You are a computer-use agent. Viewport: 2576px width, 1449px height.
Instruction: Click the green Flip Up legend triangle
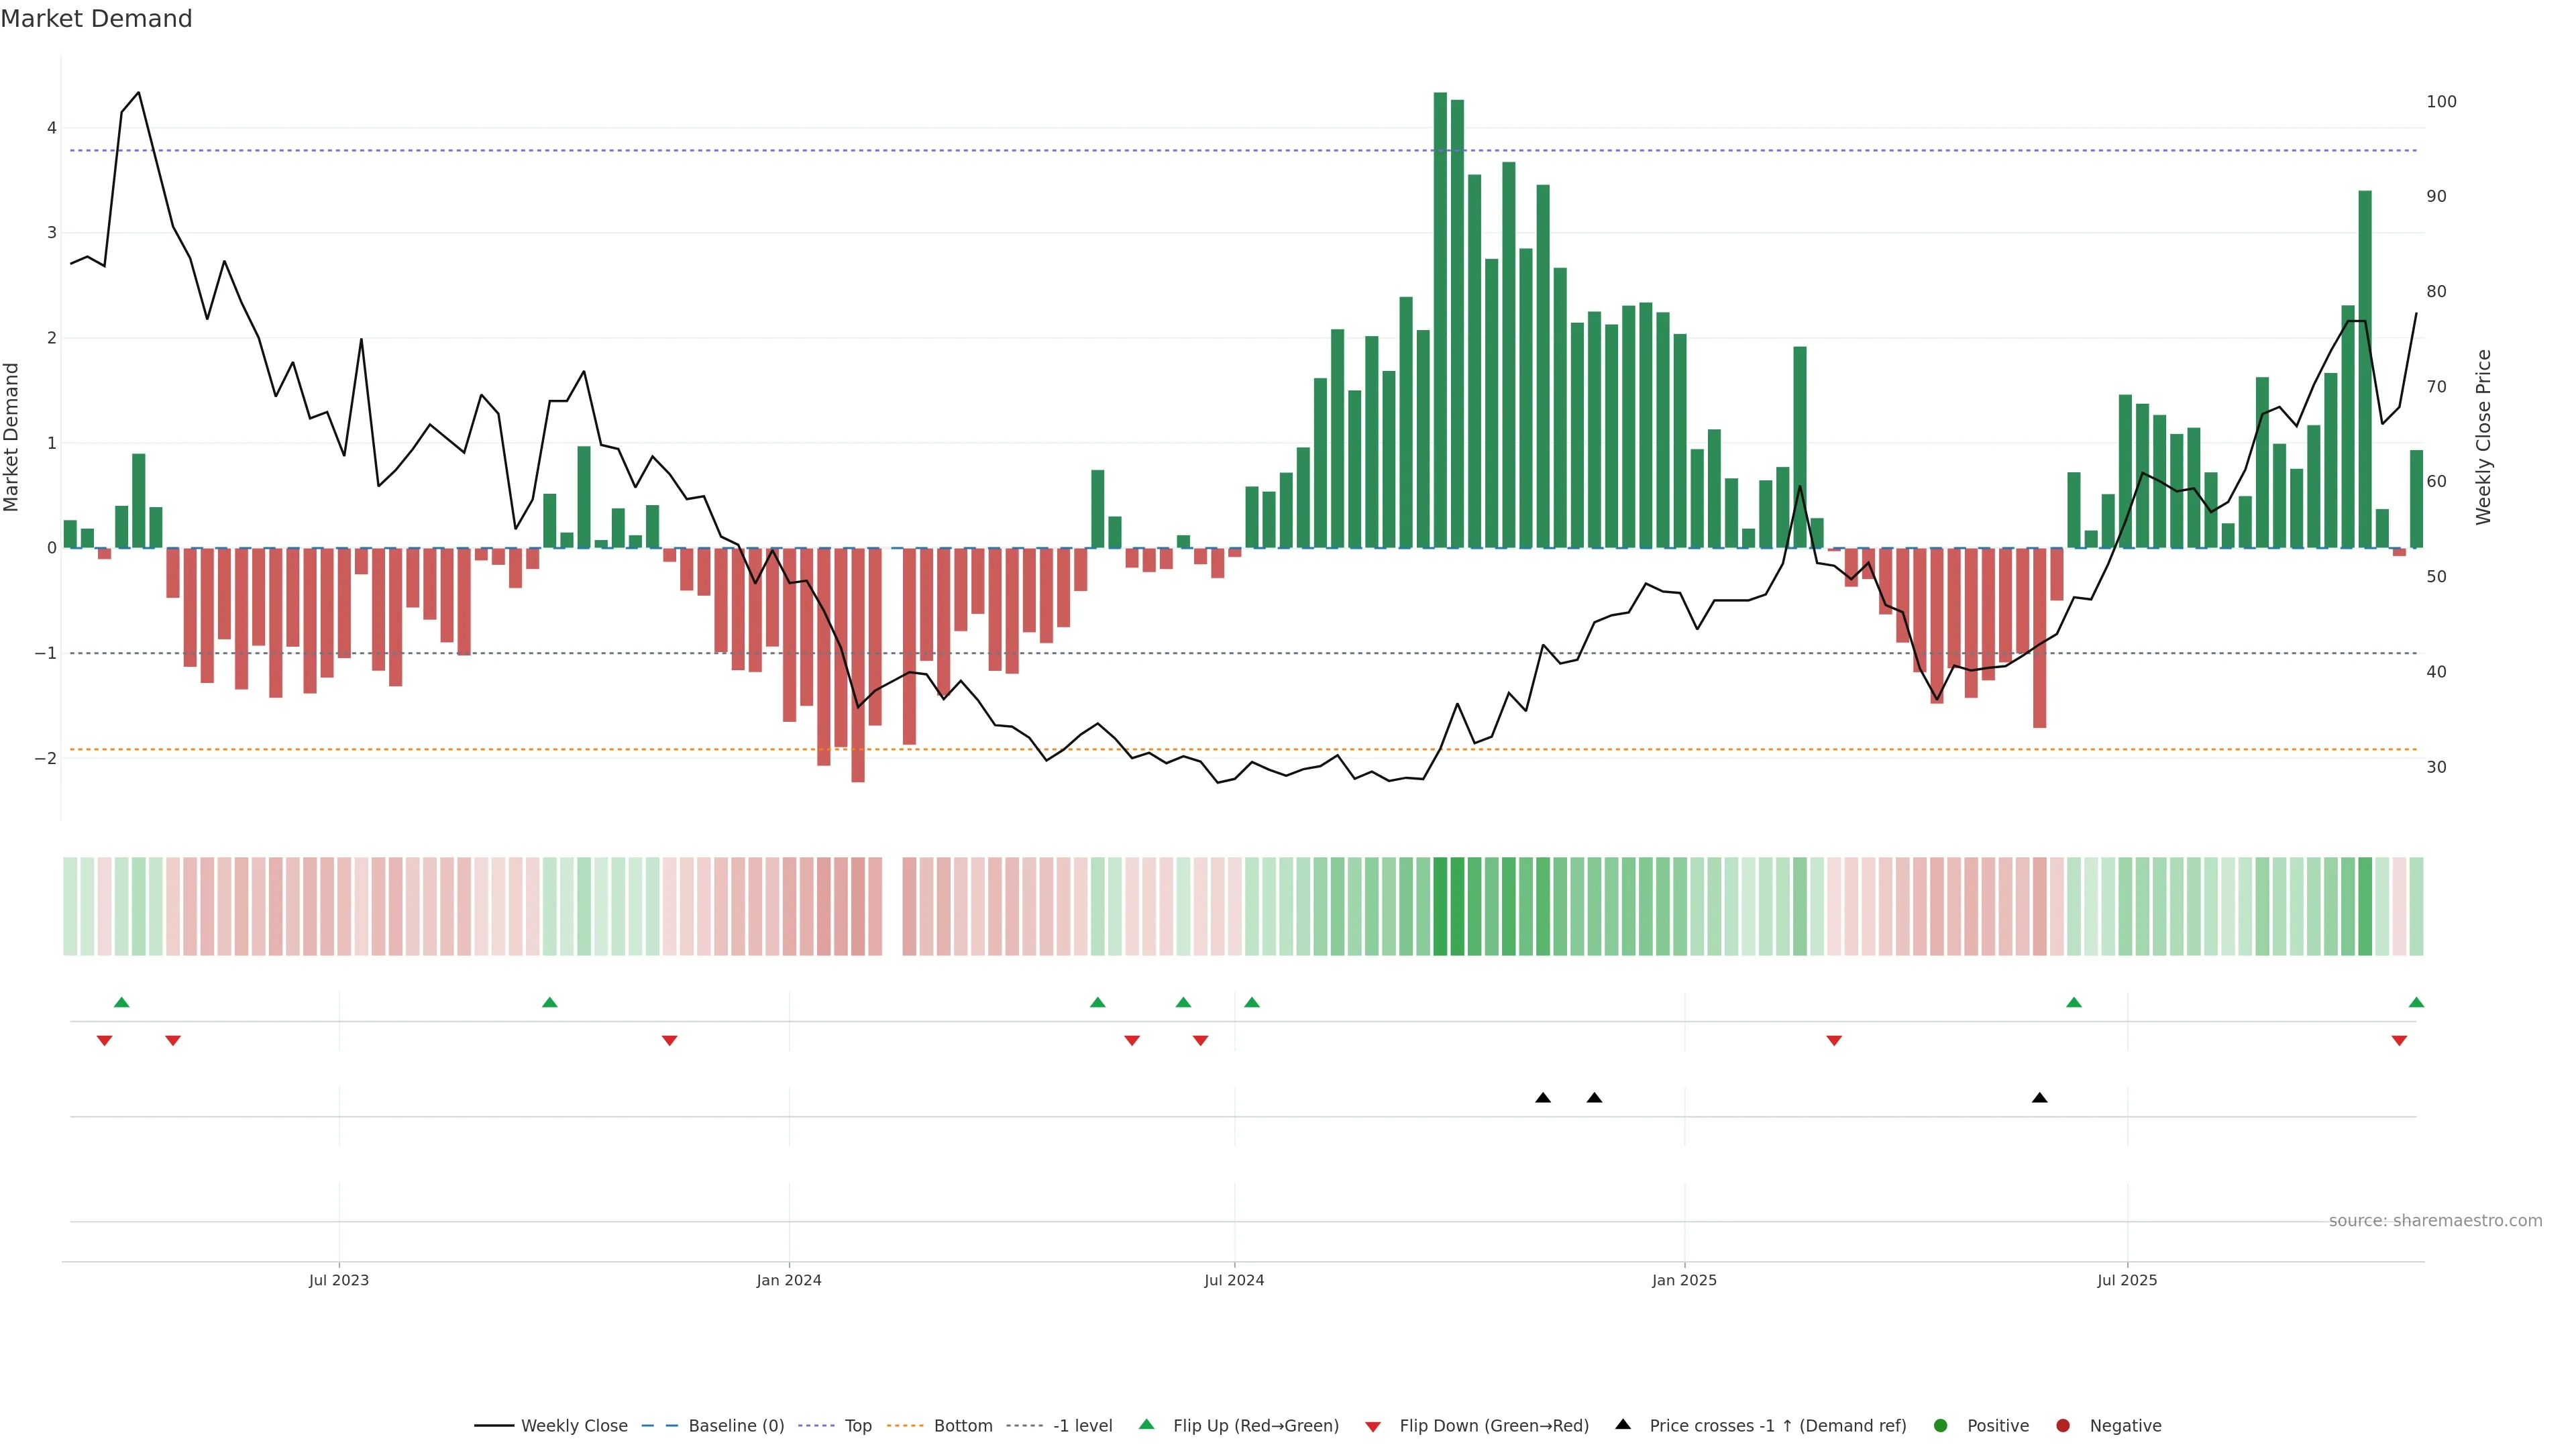(x=1146, y=1425)
